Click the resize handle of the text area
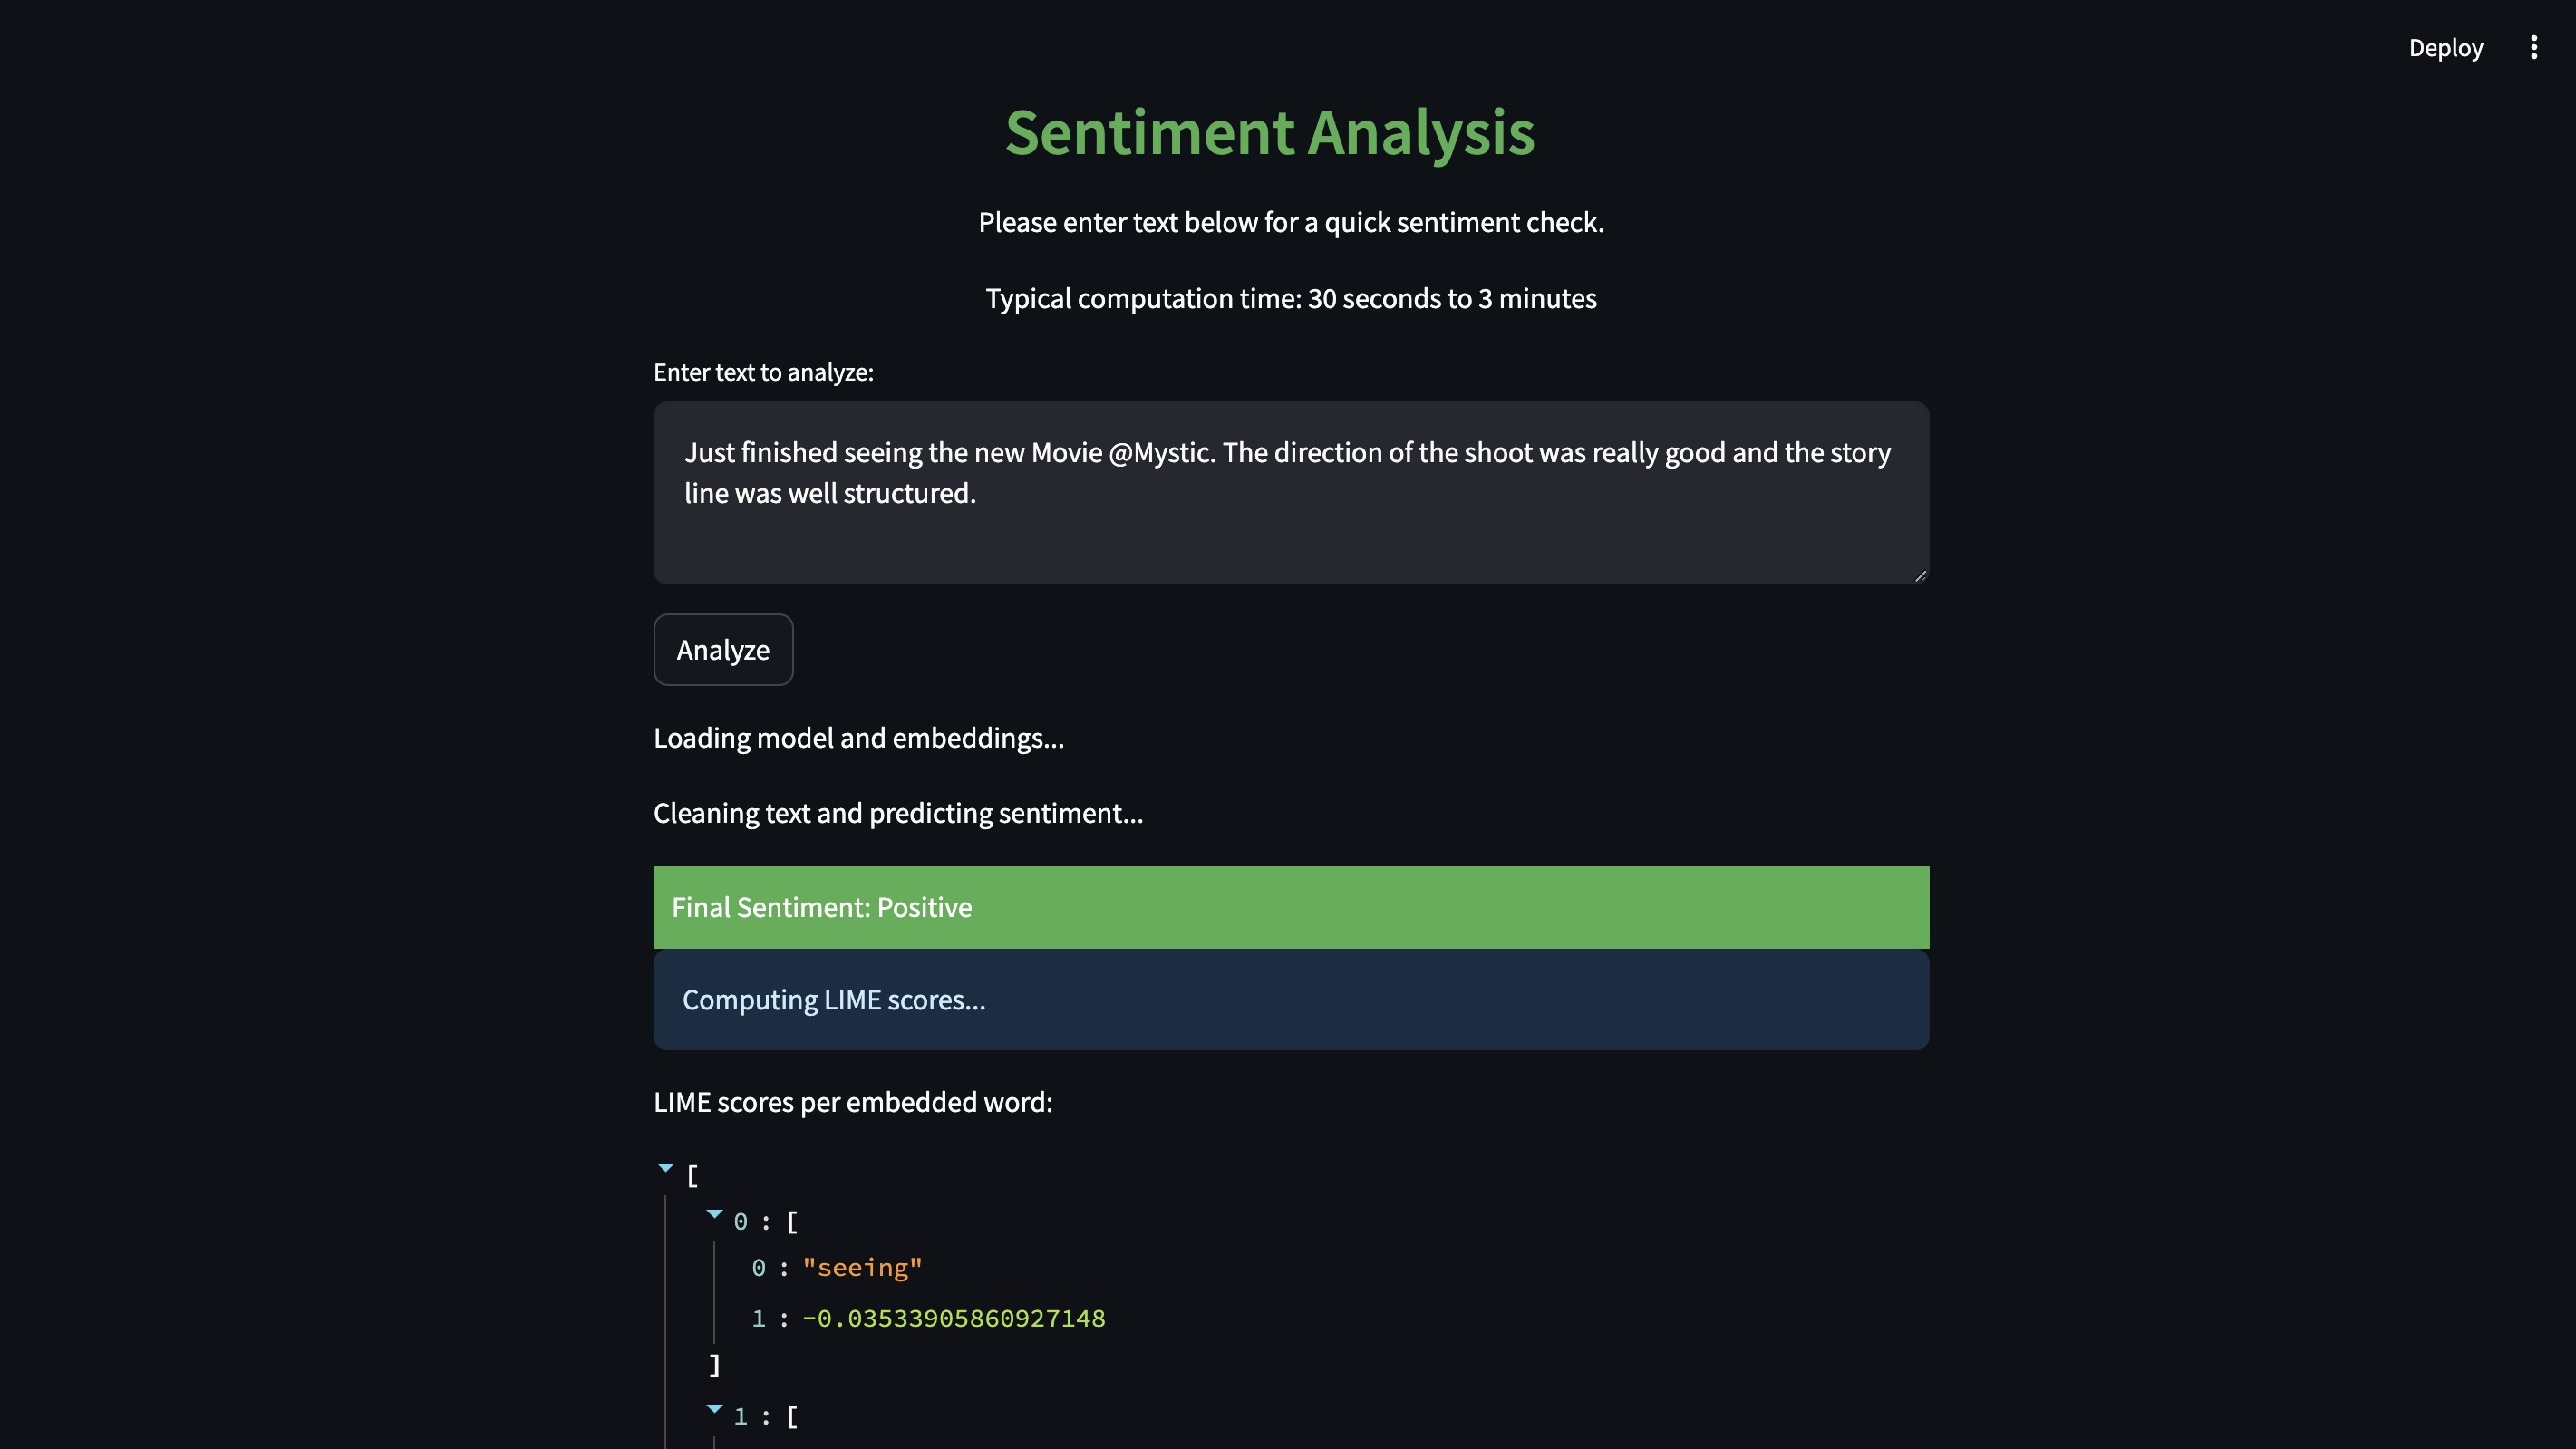 [1919, 575]
